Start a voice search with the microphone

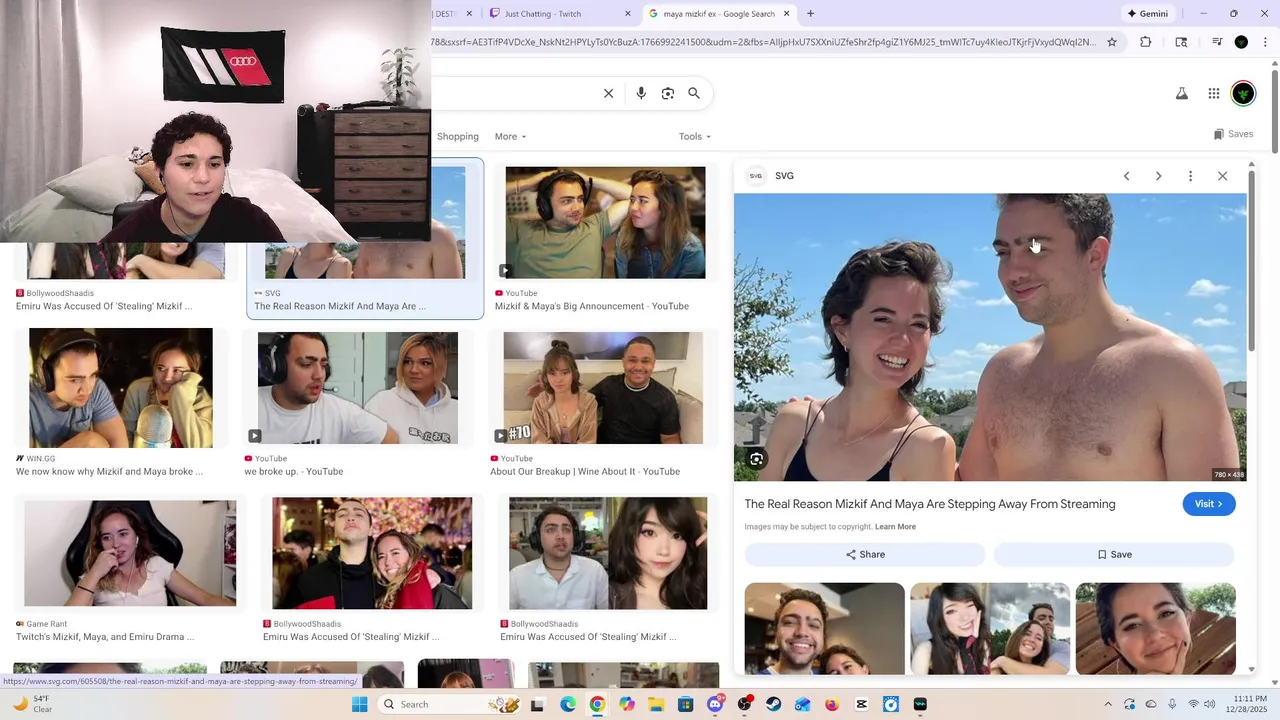tap(641, 93)
